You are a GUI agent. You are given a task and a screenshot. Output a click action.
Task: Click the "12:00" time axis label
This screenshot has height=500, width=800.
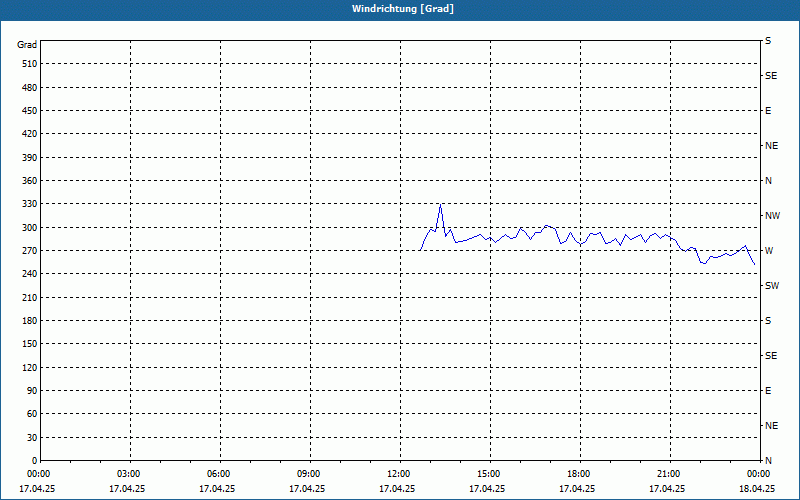[x=398, y=474]
